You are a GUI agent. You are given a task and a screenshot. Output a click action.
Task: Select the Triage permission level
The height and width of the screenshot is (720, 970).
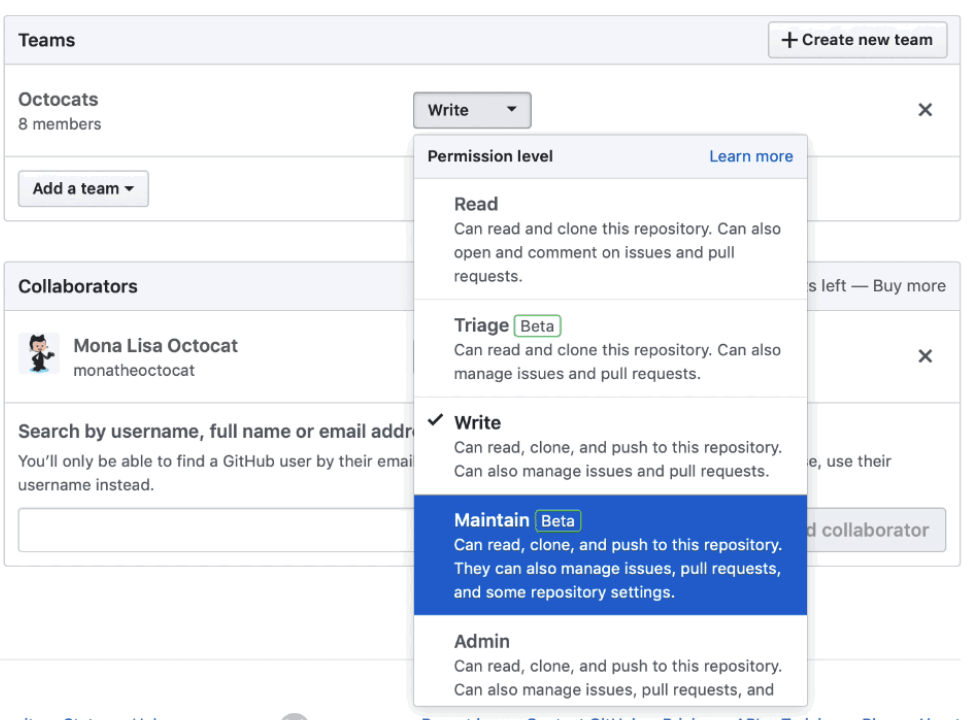pos(610,348)
